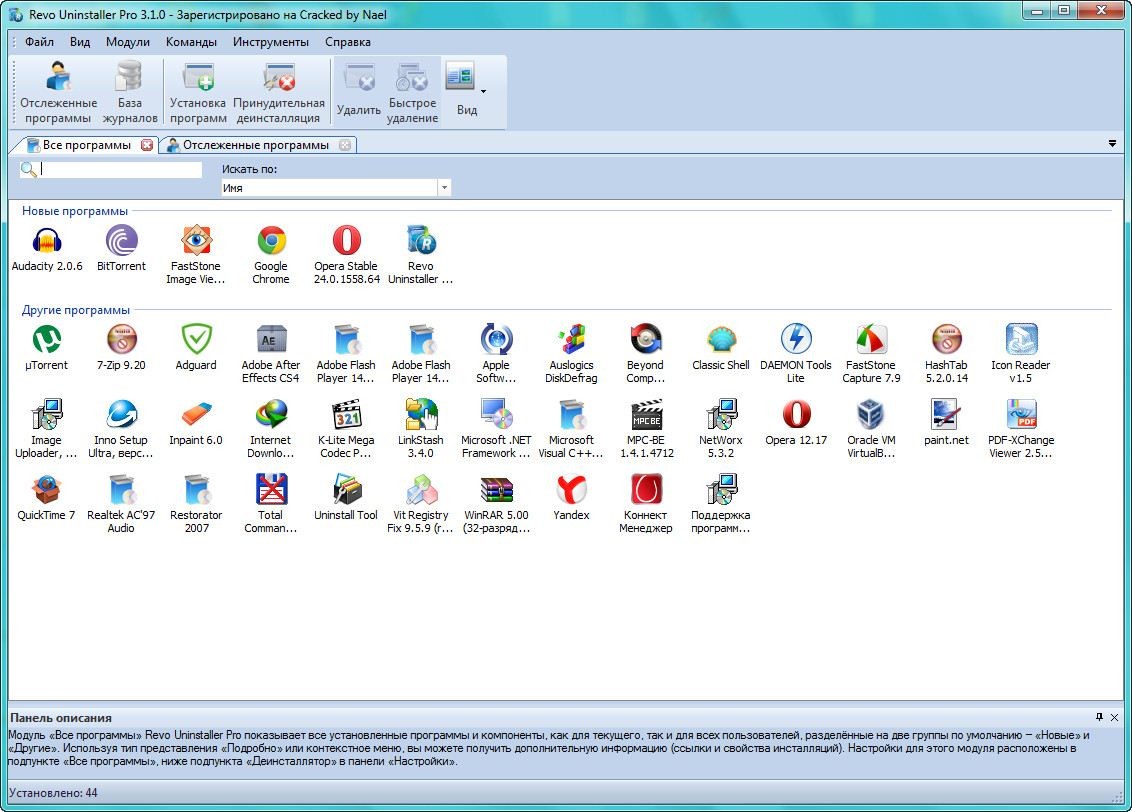Open the Отслеженные программы toolbar icon

[x=59, y=92]
